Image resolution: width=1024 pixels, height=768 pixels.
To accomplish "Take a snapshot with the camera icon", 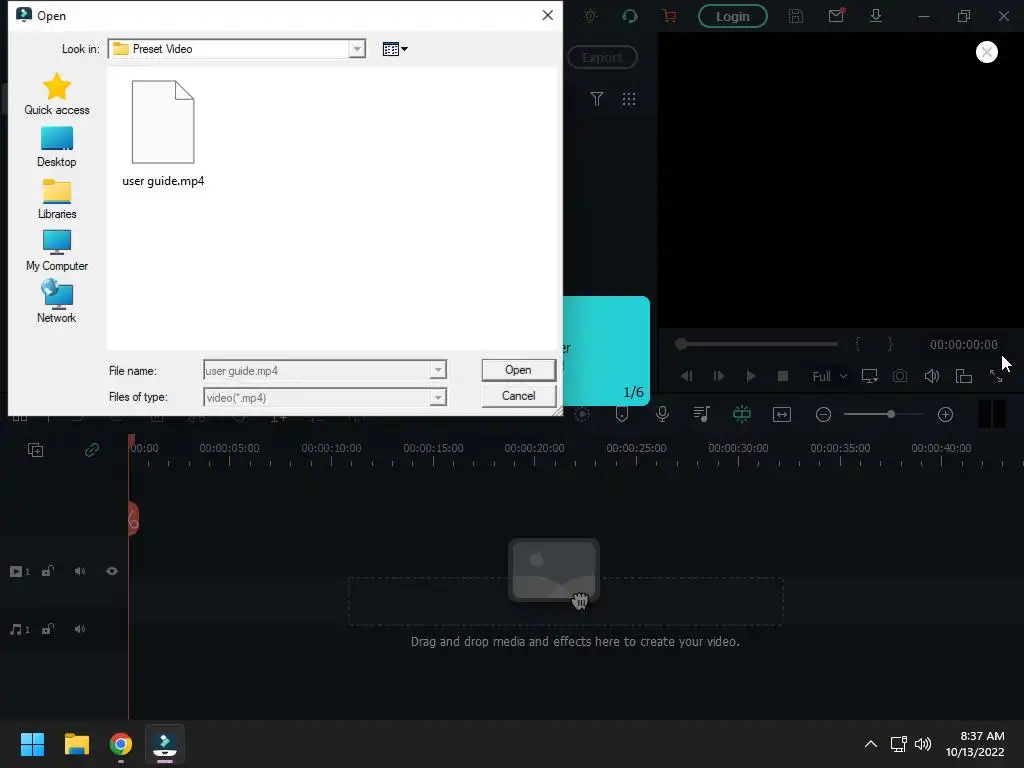I will [x=900, y=376].
